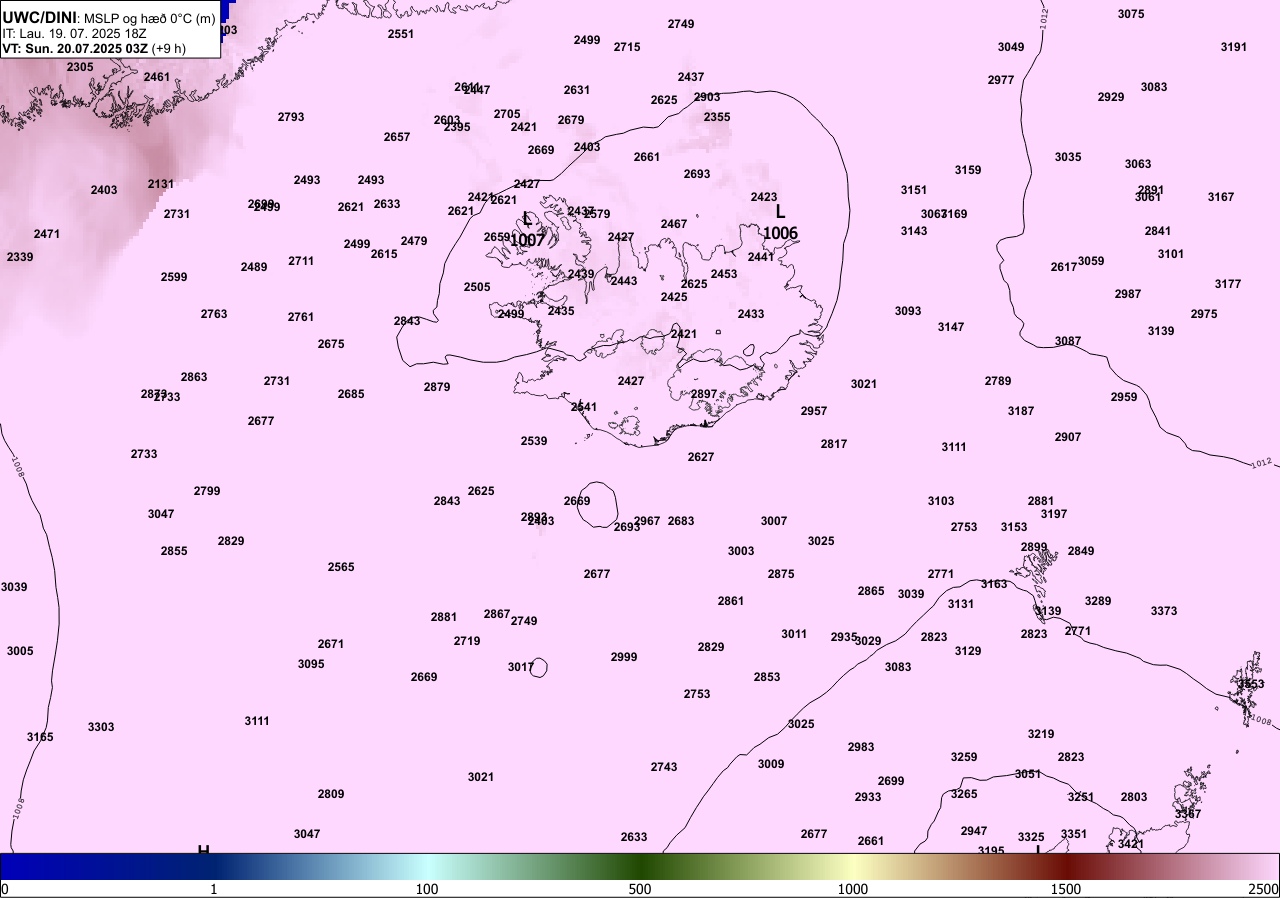Click the height value 3017

pos(521,667)
